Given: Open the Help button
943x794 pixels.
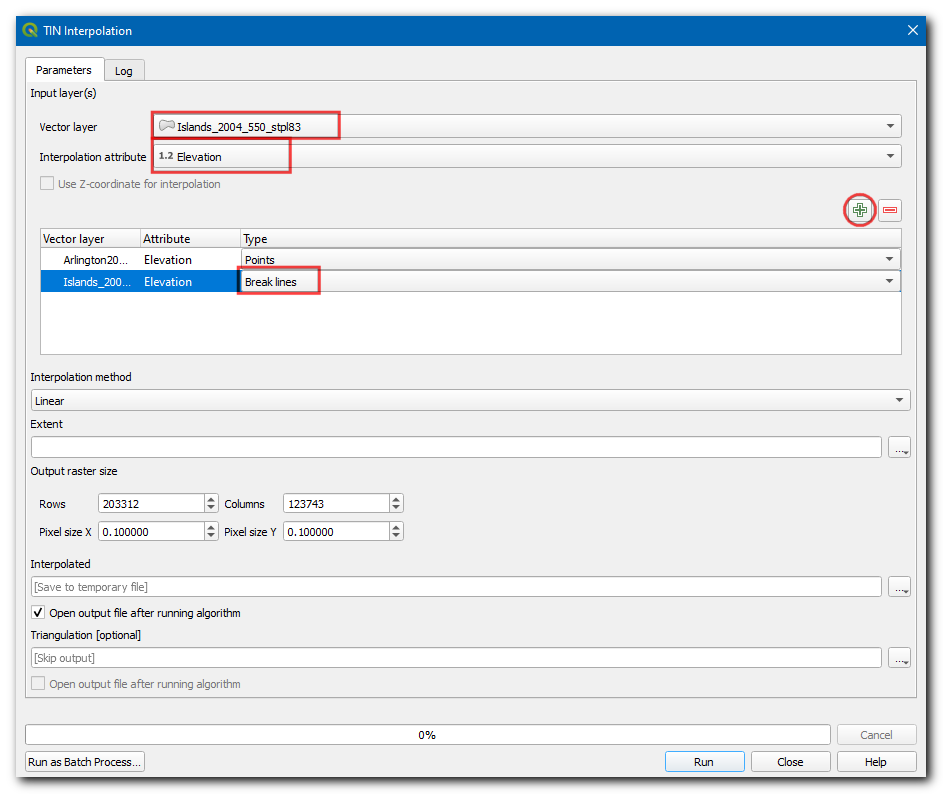Looking at the screenshot, I should click(875, 762).
